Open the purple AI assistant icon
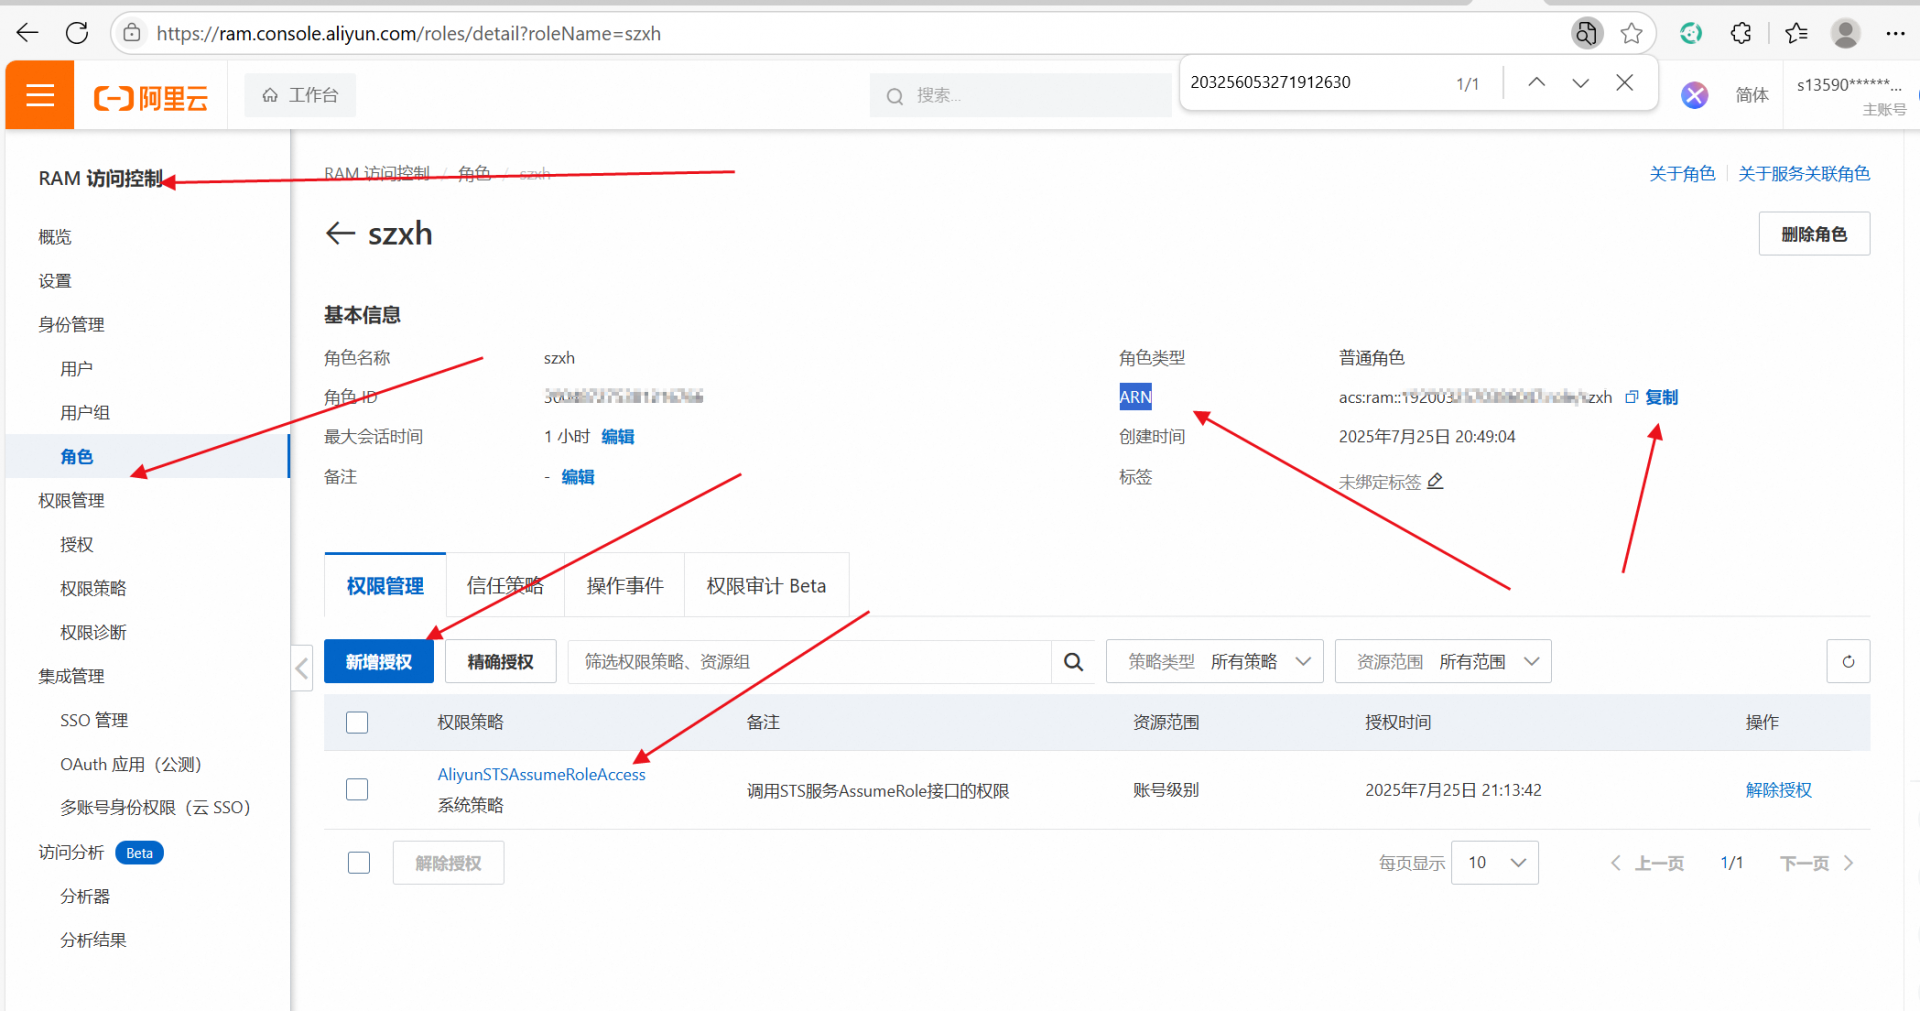This screenshot has width=1920, height=1011. click(1694, 95)
